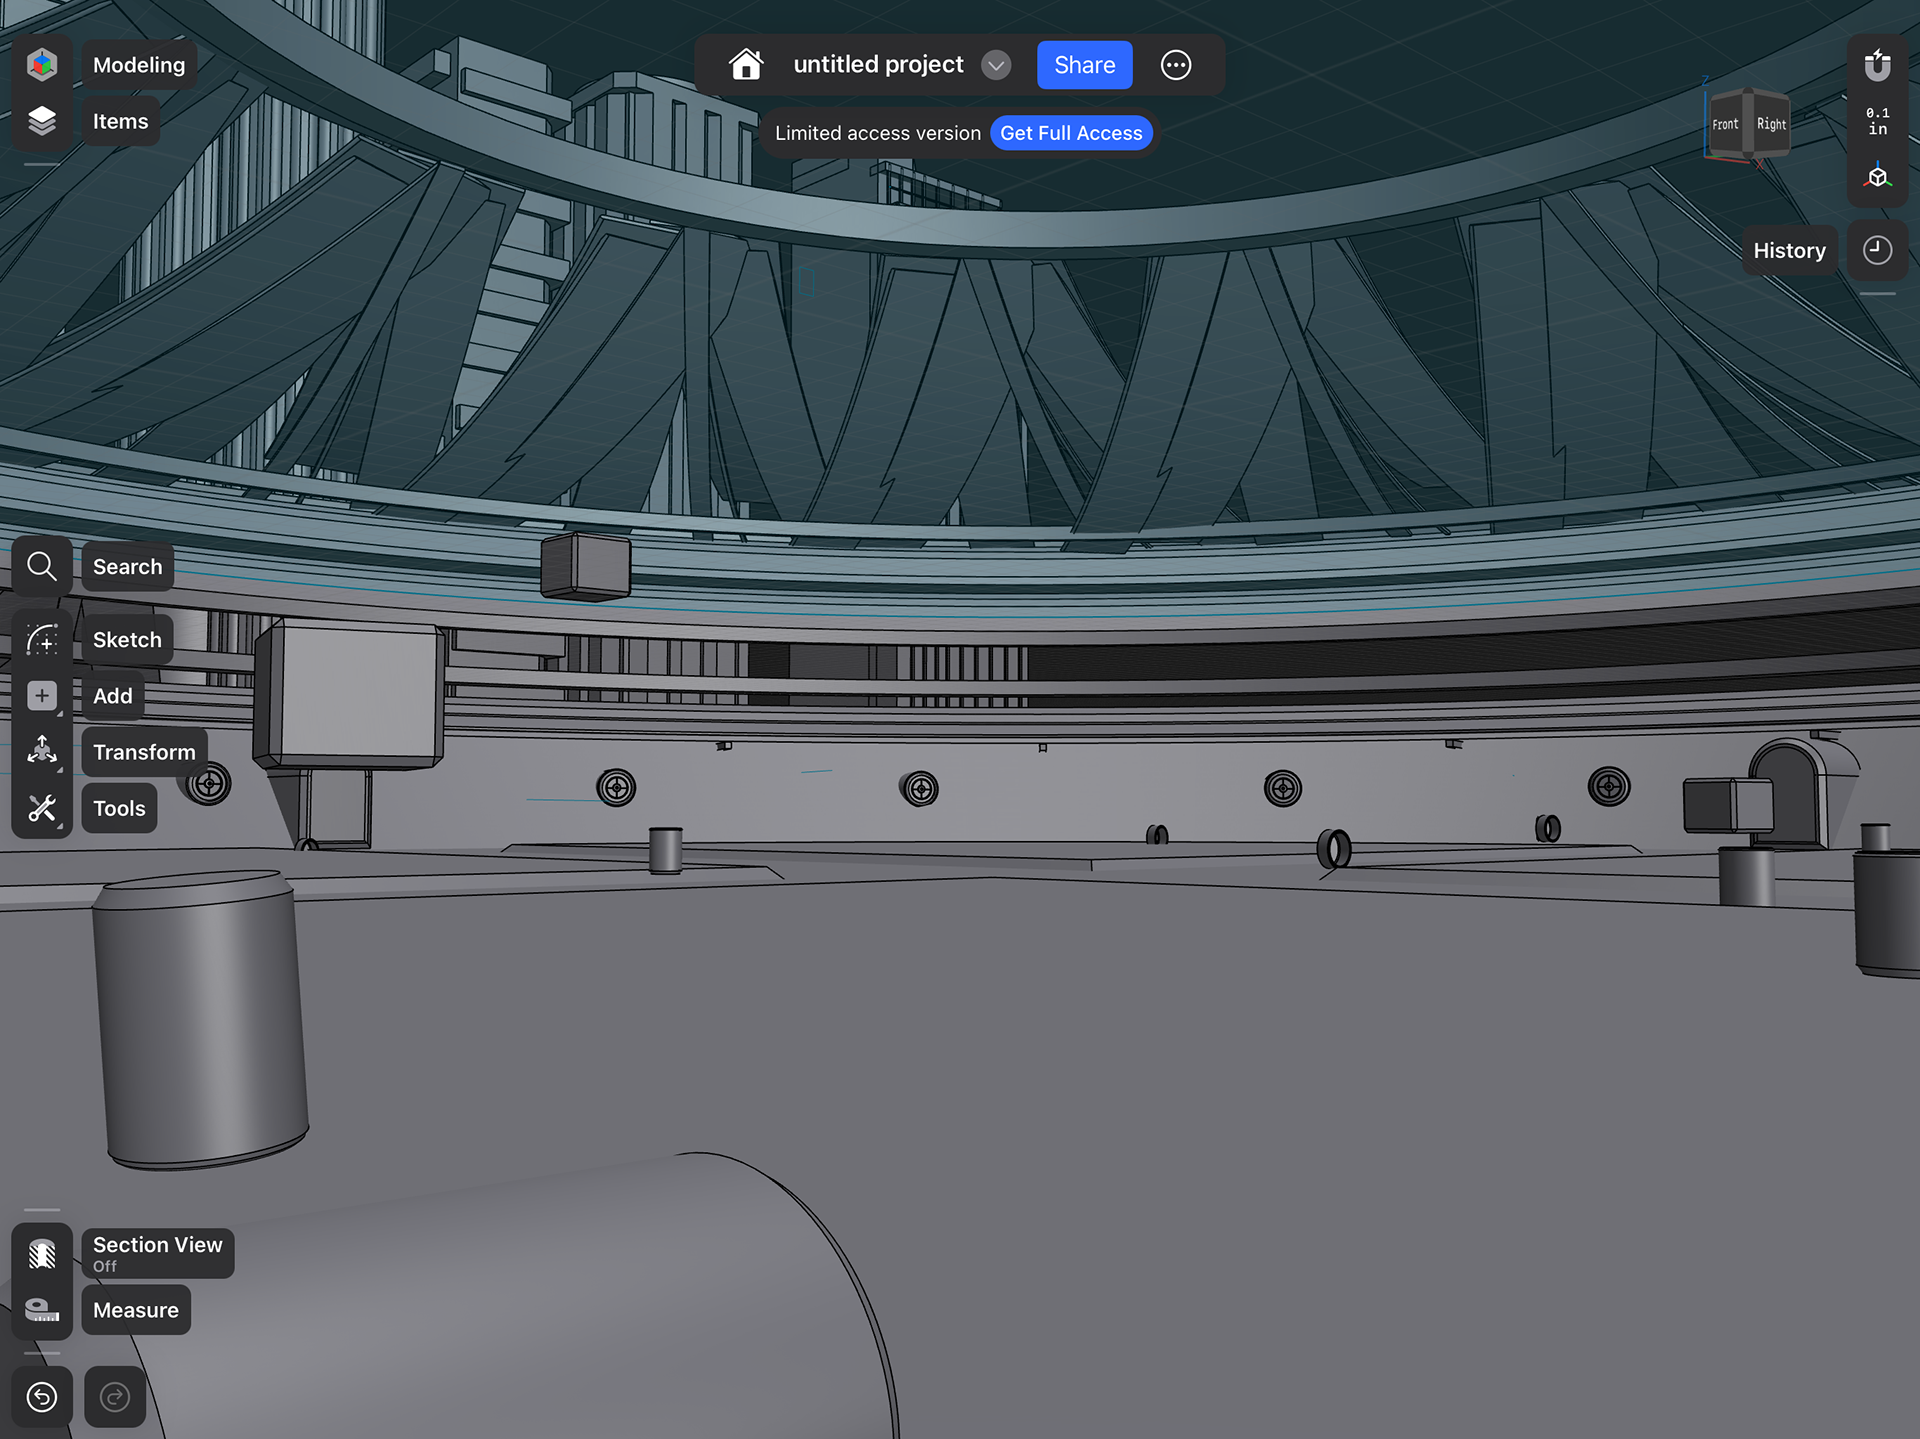Click the Search magnifier icon
Viewport: 1920px width, 1439px height.
[x=42, y=567]
